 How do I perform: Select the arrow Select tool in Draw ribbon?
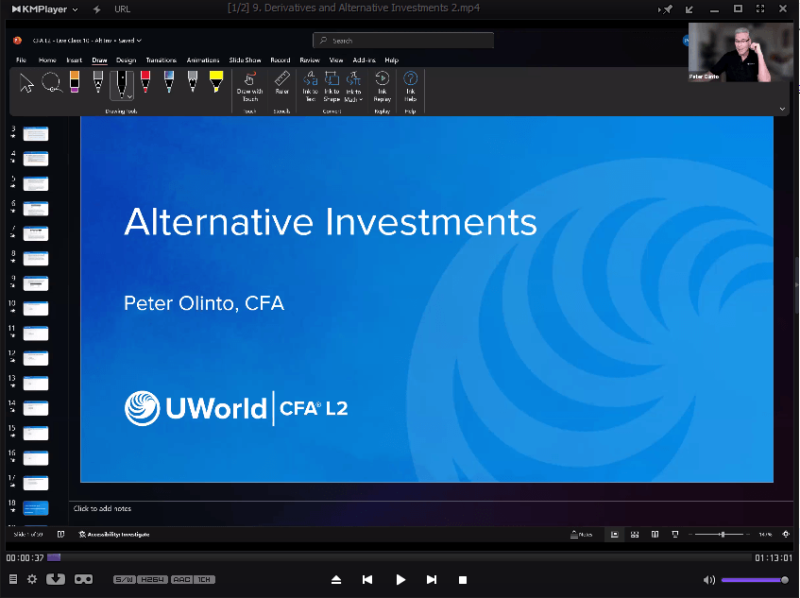pos(27,83)
